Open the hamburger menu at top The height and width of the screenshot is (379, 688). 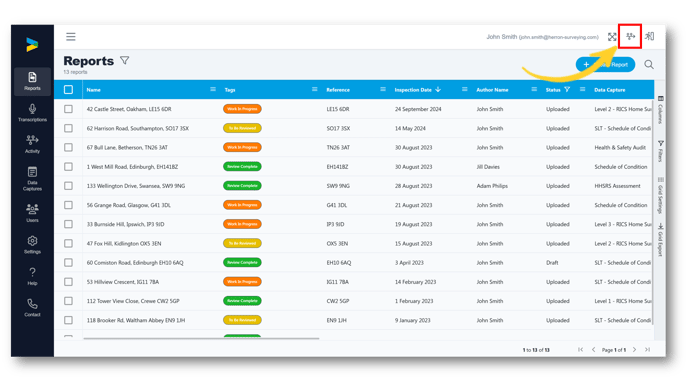pos(71,36)
